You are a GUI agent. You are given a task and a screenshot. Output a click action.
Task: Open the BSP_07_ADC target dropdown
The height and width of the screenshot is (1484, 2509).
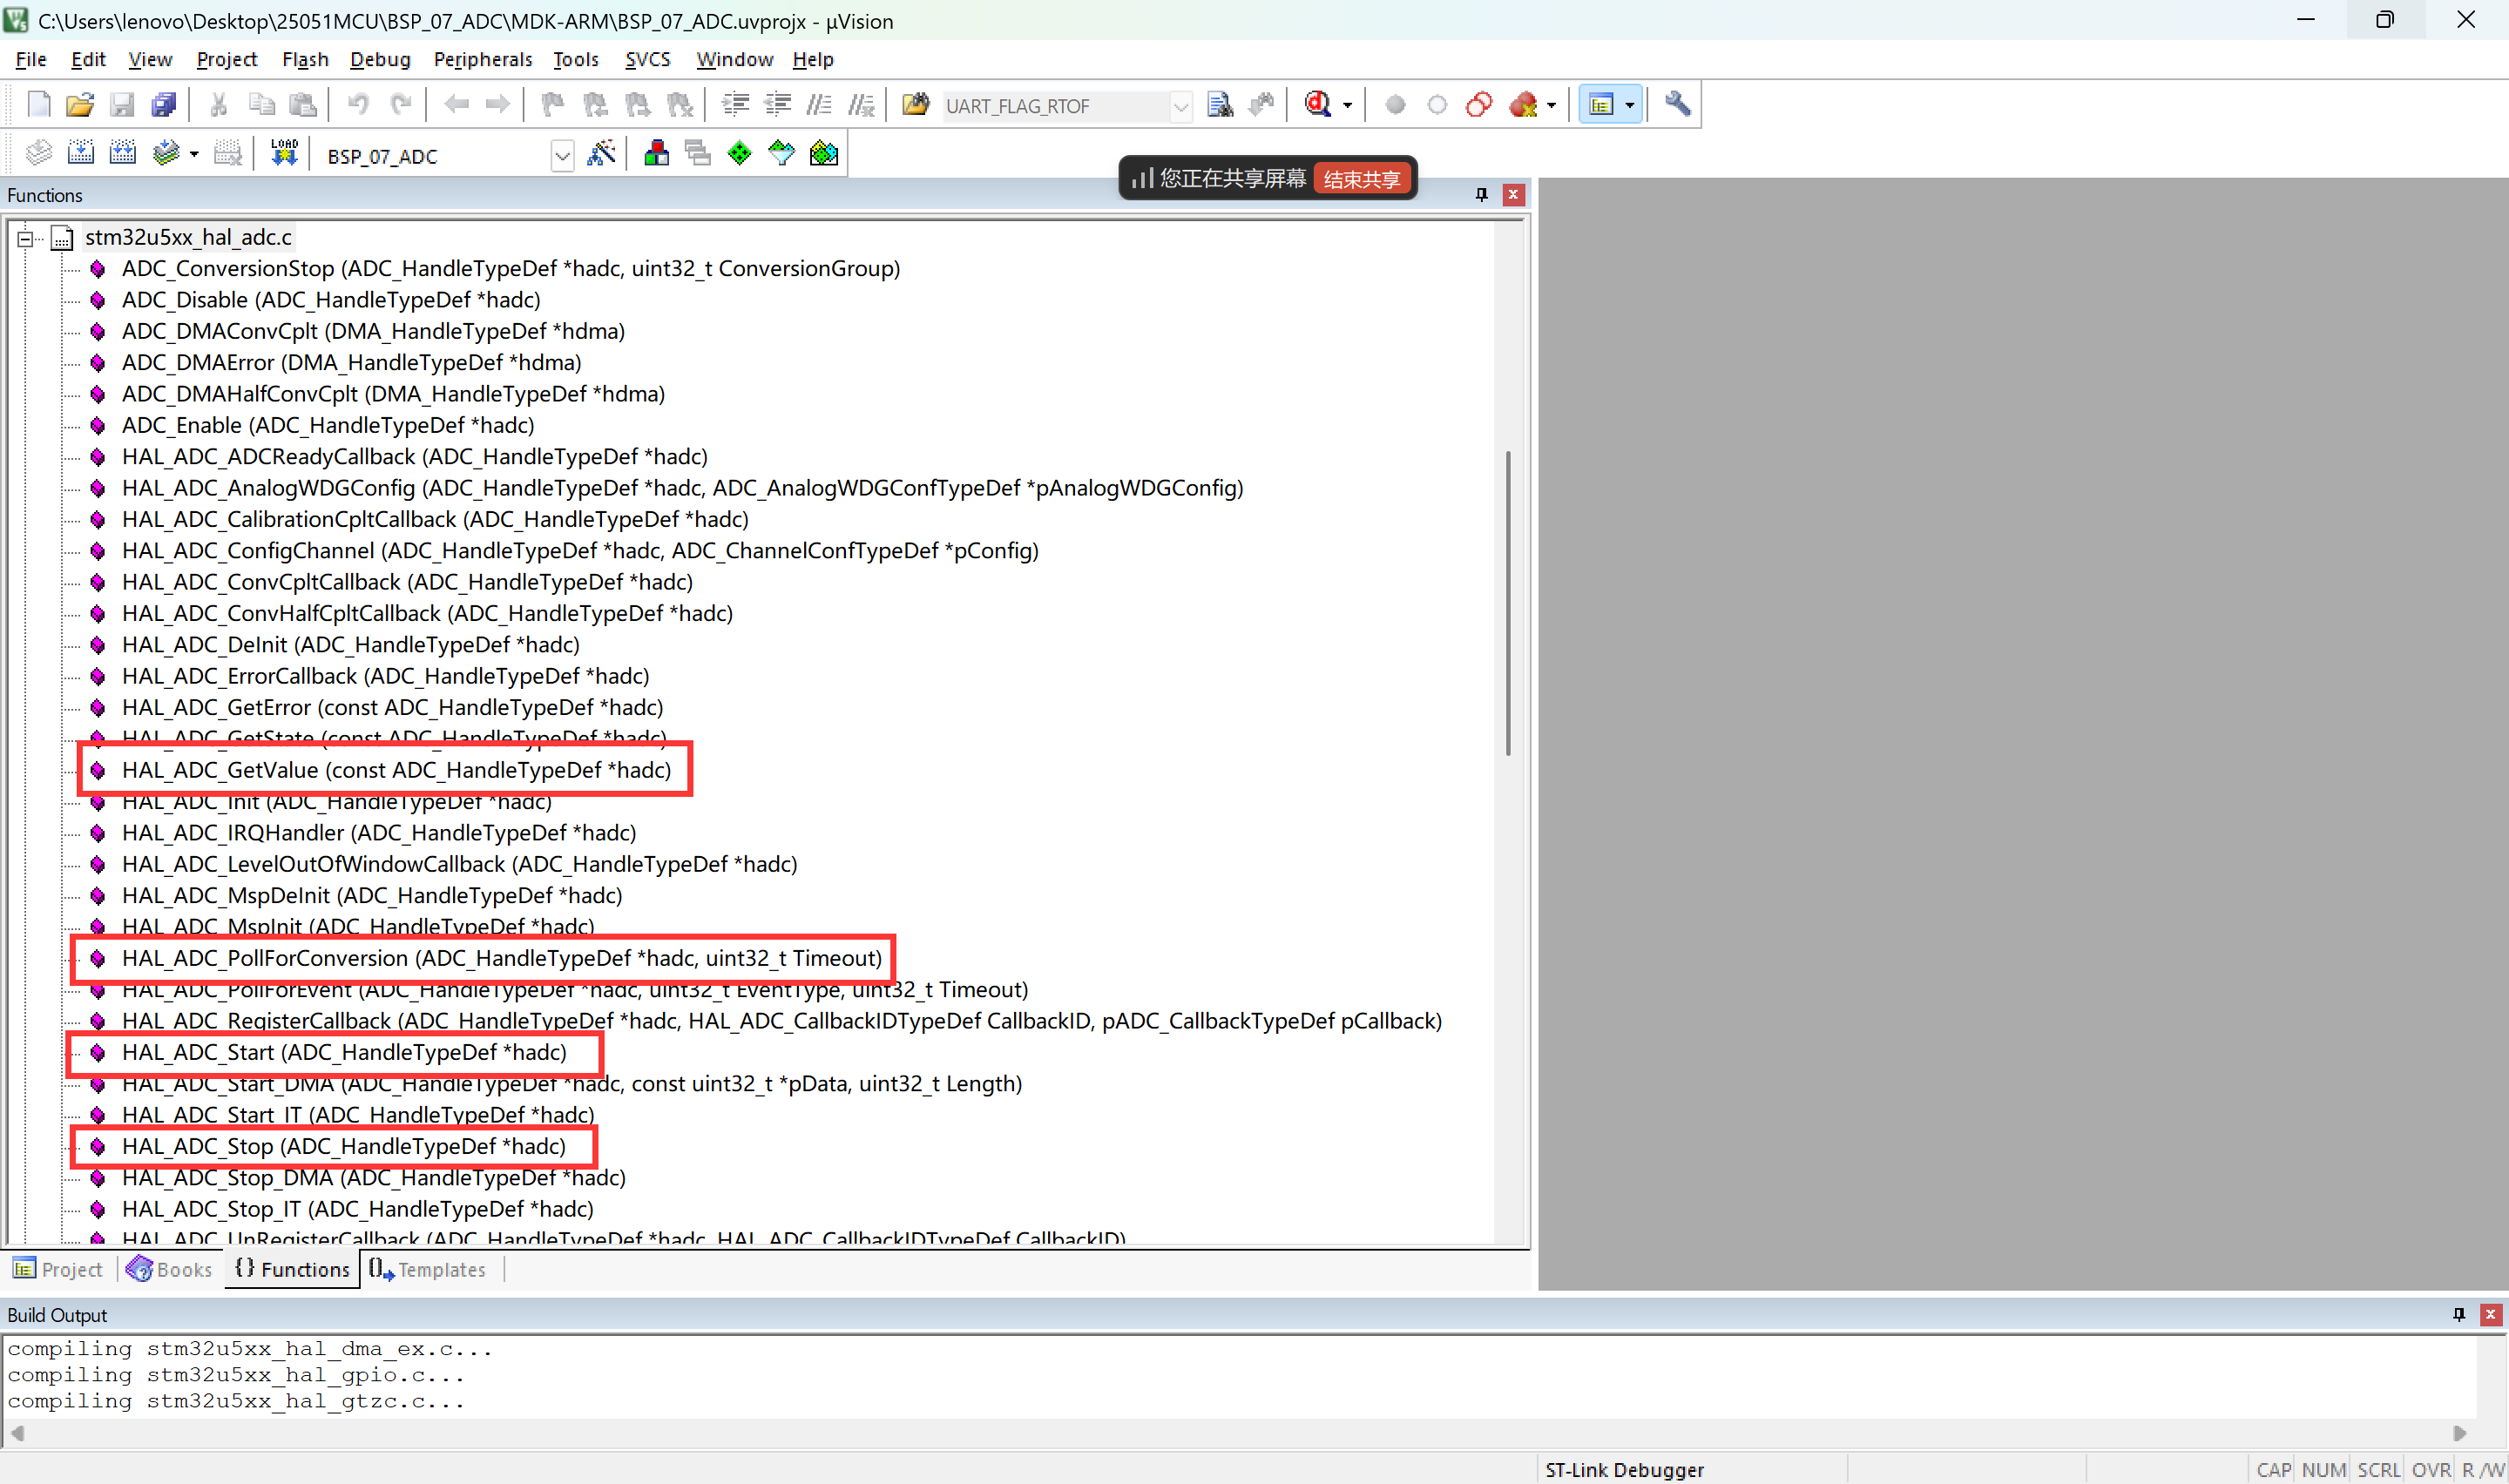(x=562, y=156)
